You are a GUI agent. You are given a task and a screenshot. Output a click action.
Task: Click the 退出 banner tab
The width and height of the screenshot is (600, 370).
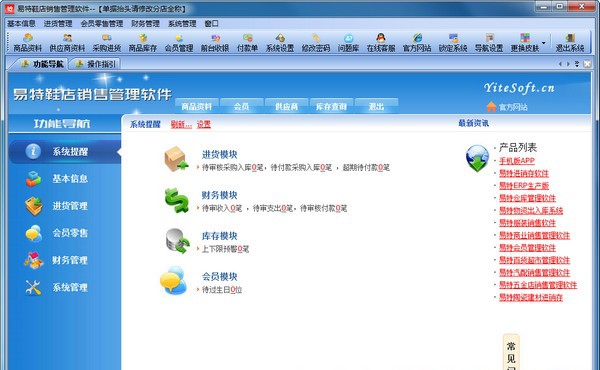(376, 106)
